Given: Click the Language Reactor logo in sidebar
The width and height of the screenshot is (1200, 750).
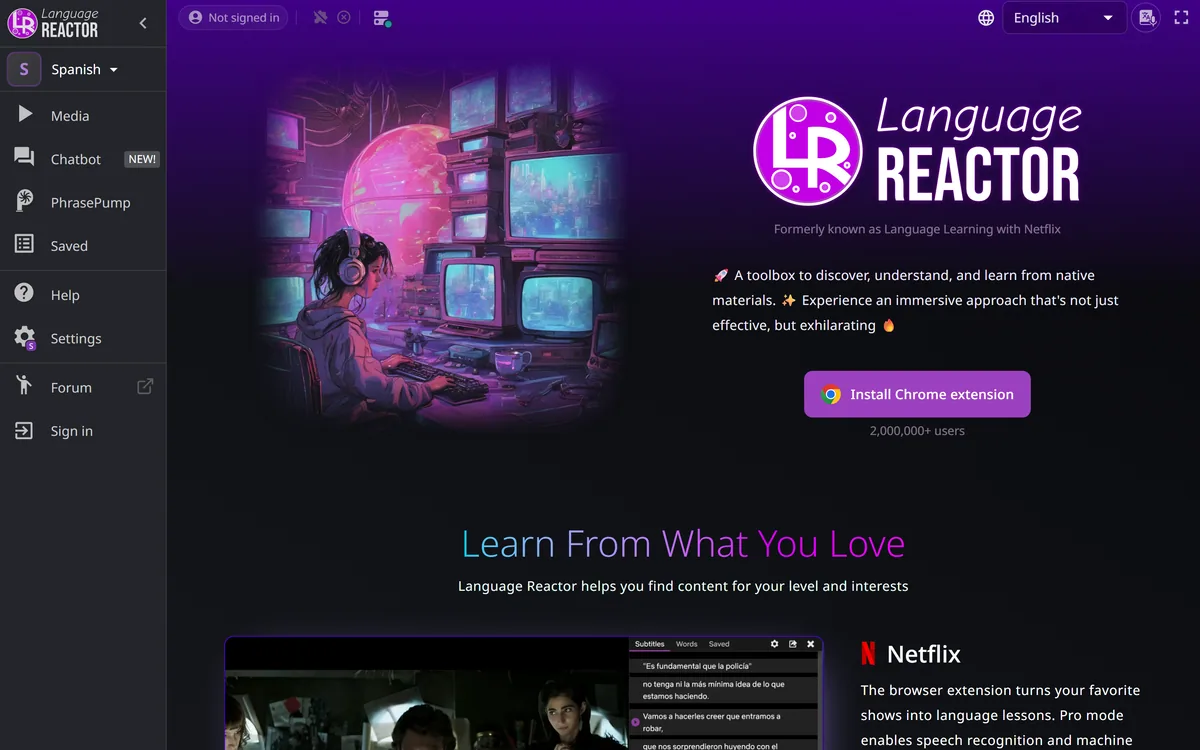Looking at the screenshot, I should (54, 23).
